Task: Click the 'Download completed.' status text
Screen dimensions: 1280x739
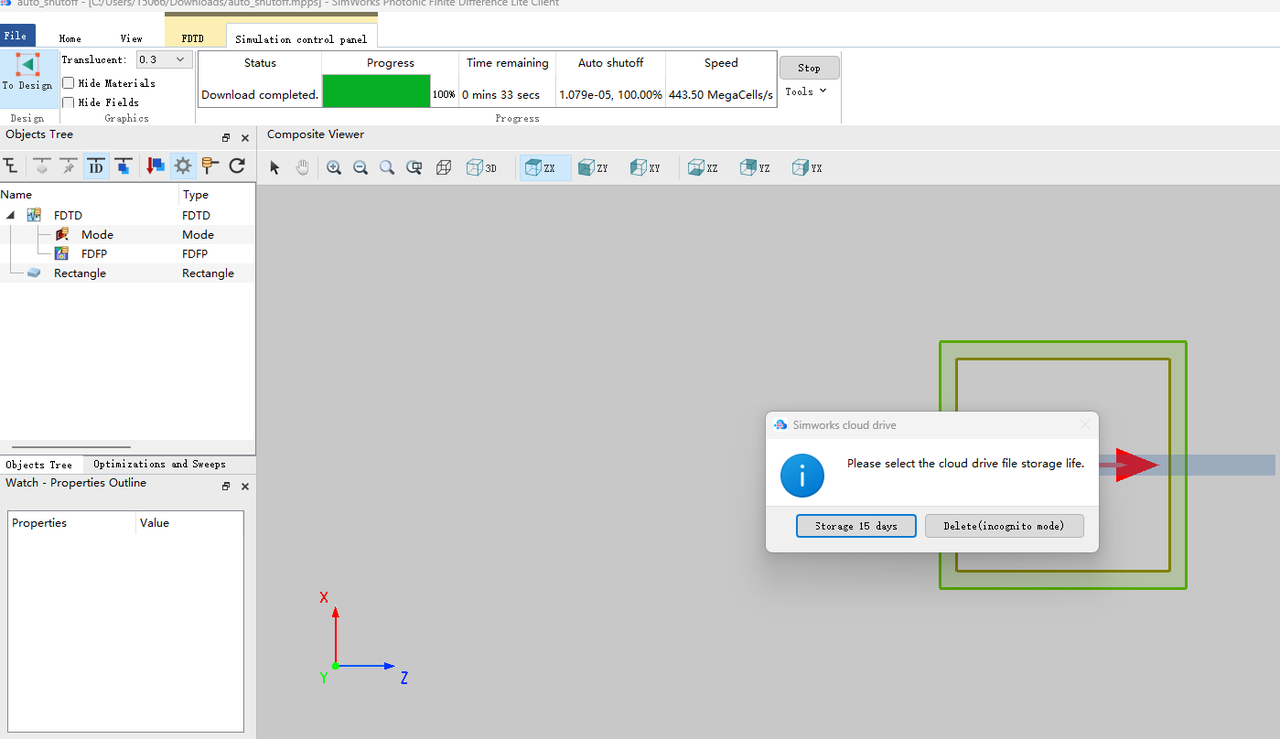Action: [x=260, y=95]
